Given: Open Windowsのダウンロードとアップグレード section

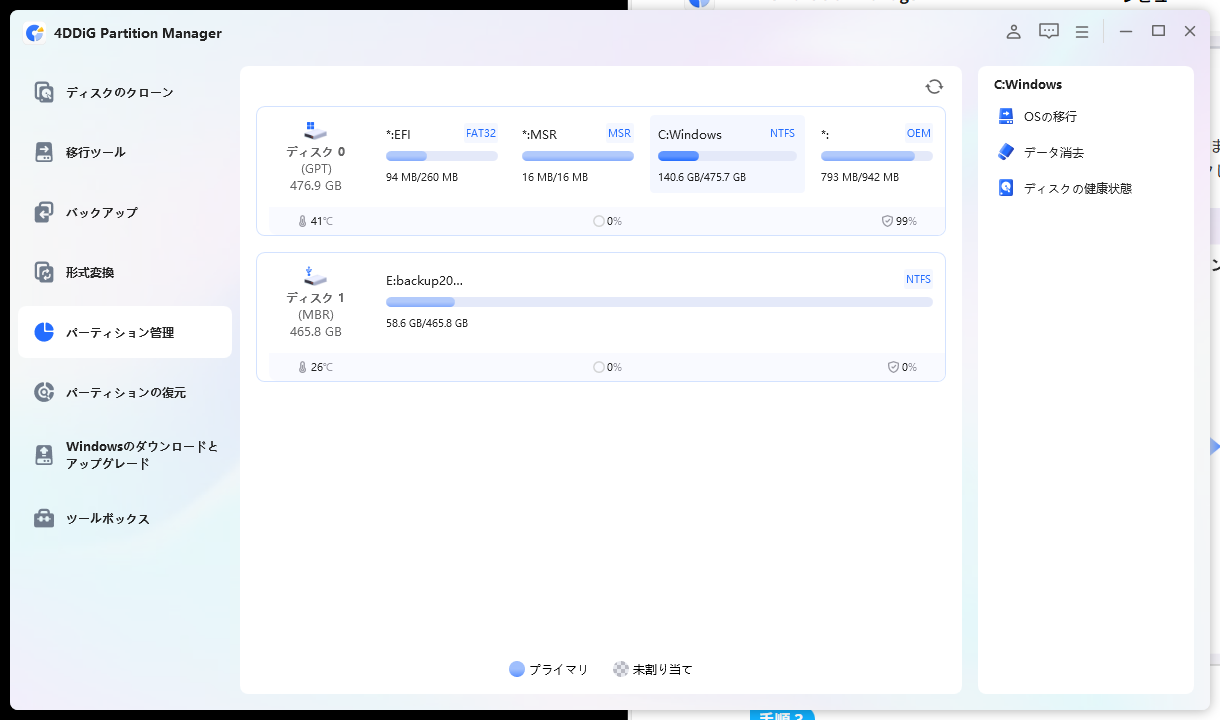Looking at the screenshot, I should pos(142,455).
